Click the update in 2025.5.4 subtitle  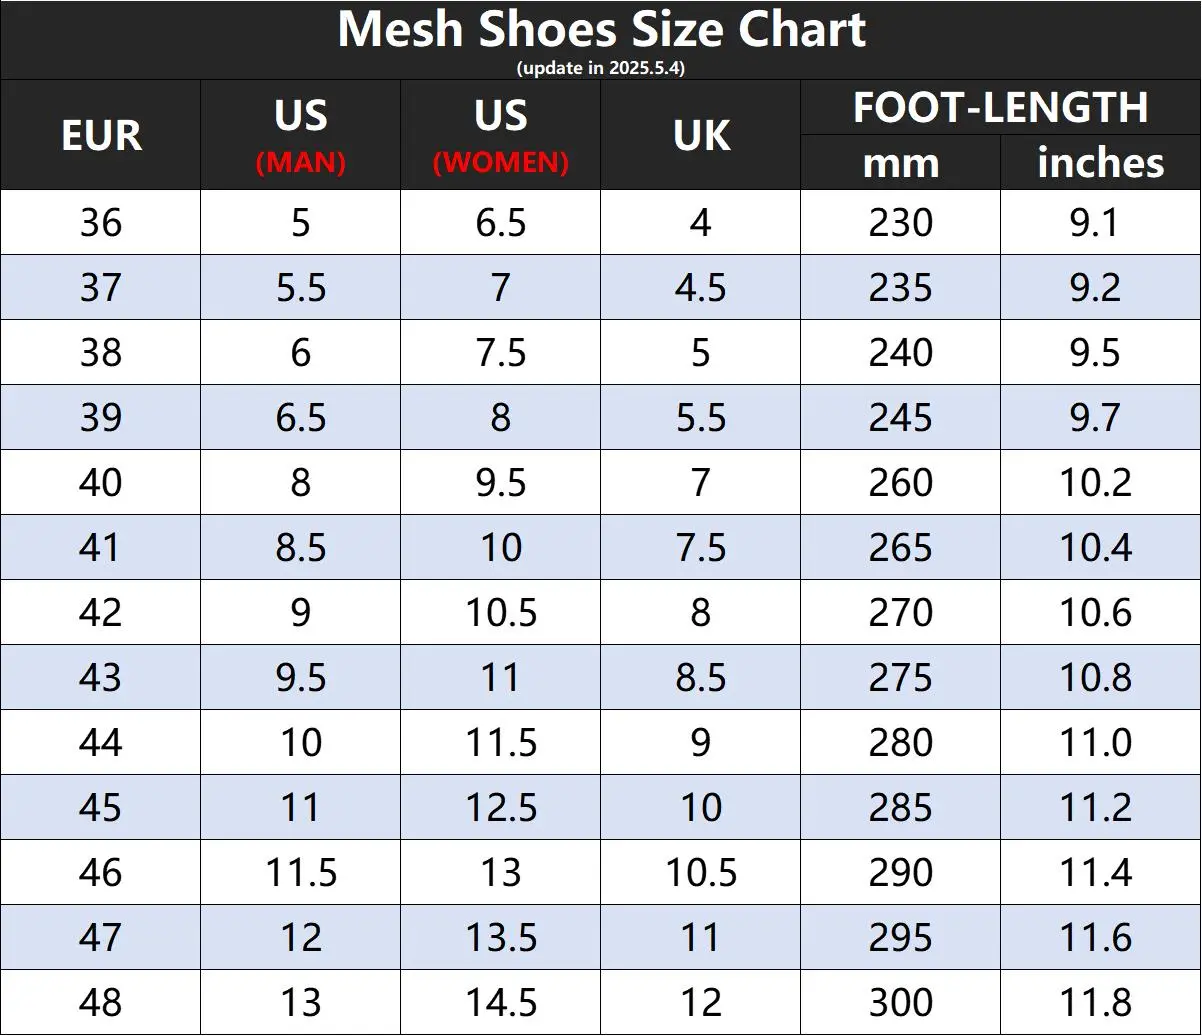point(601,68)
